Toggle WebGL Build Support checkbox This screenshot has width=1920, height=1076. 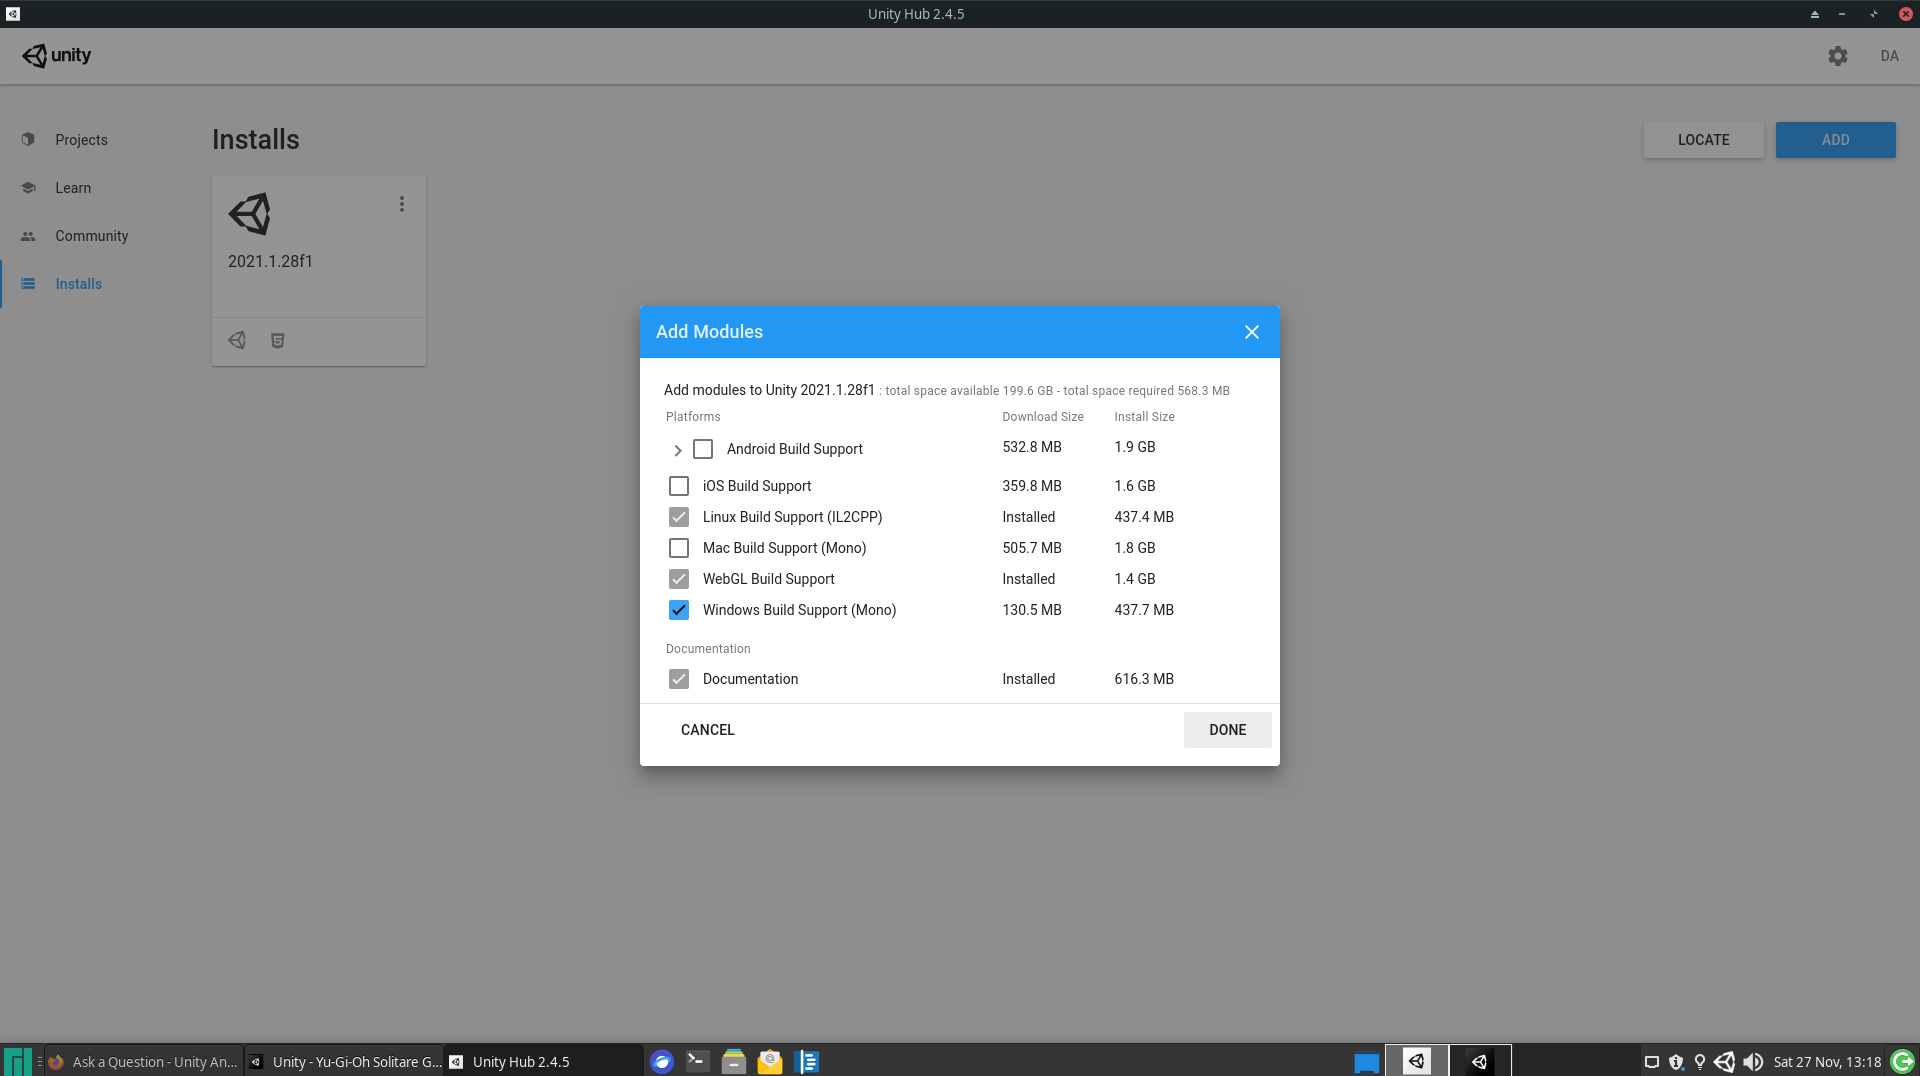pyautogui.click(x=679, y=579)
